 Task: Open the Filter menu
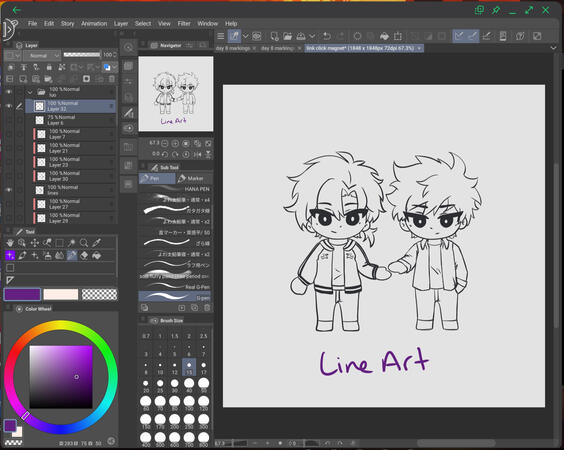184,23
